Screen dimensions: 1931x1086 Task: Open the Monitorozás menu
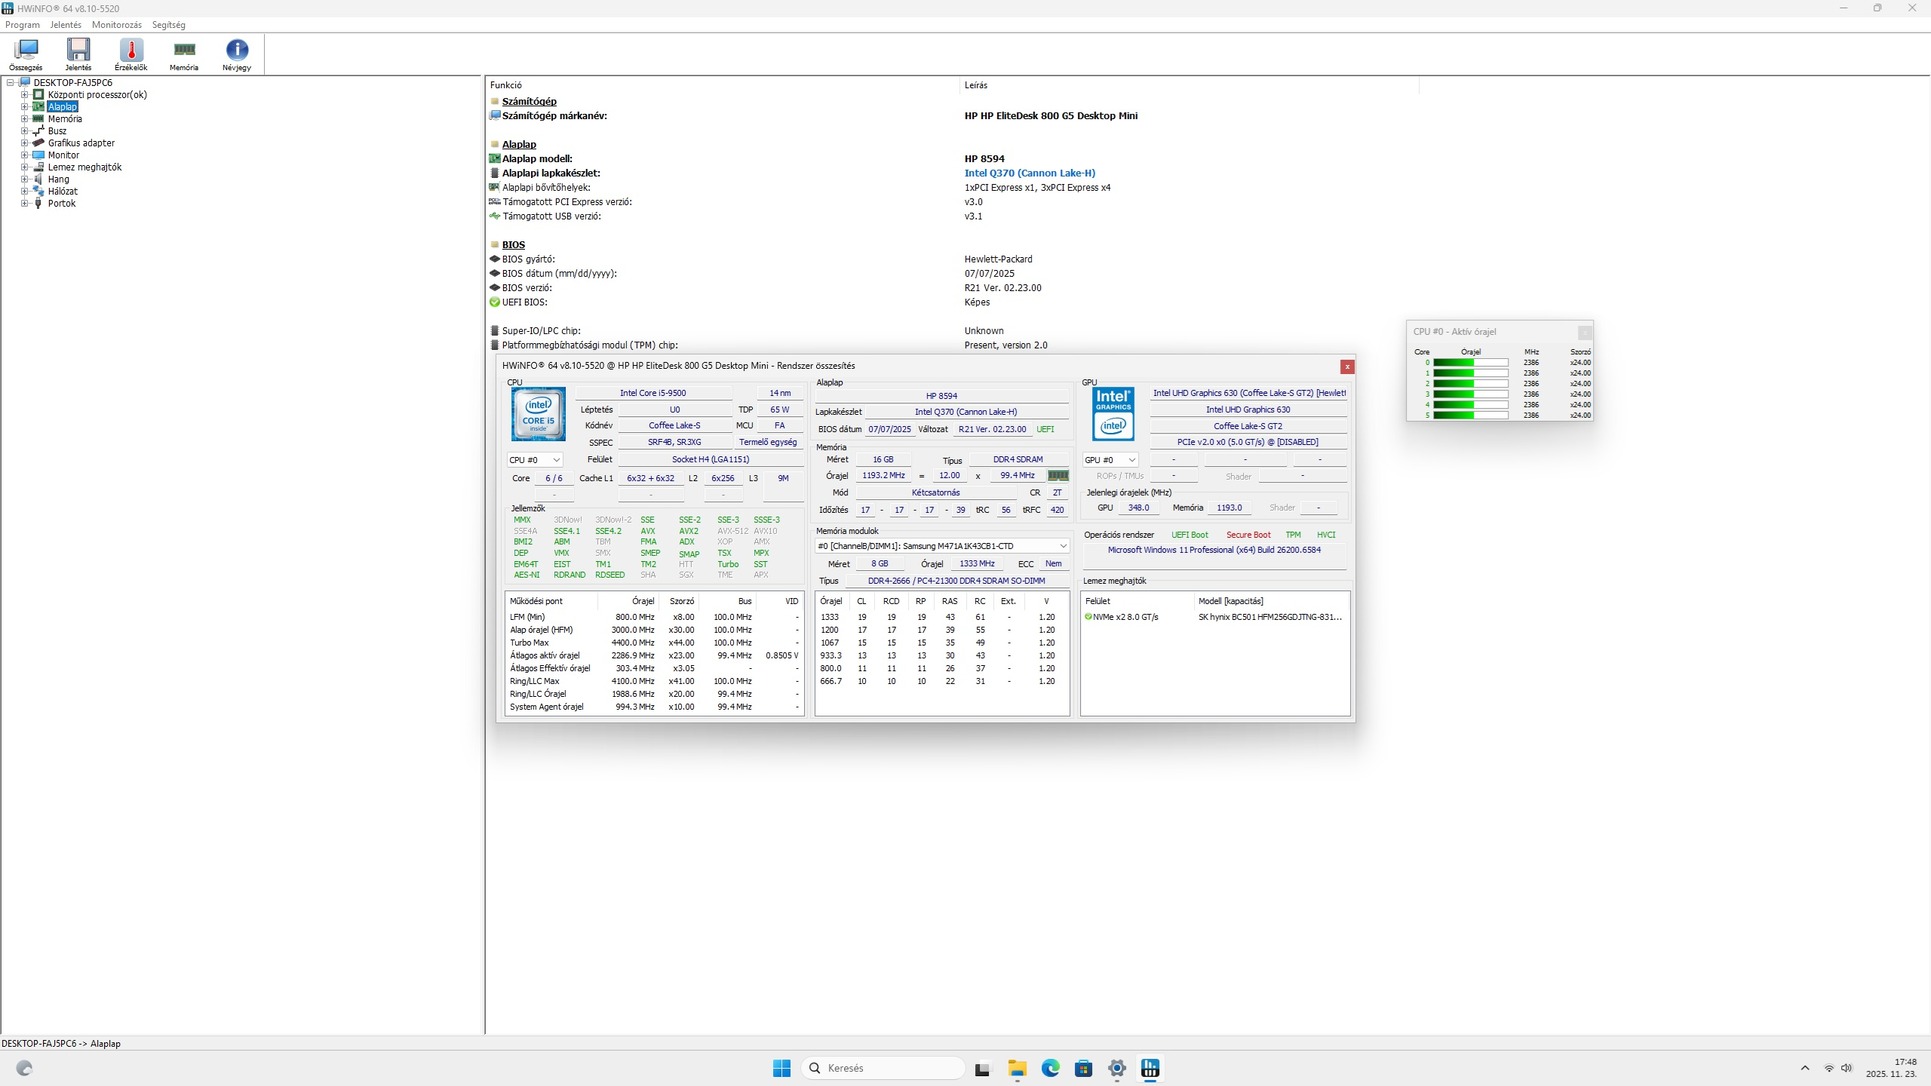[116, 25]
